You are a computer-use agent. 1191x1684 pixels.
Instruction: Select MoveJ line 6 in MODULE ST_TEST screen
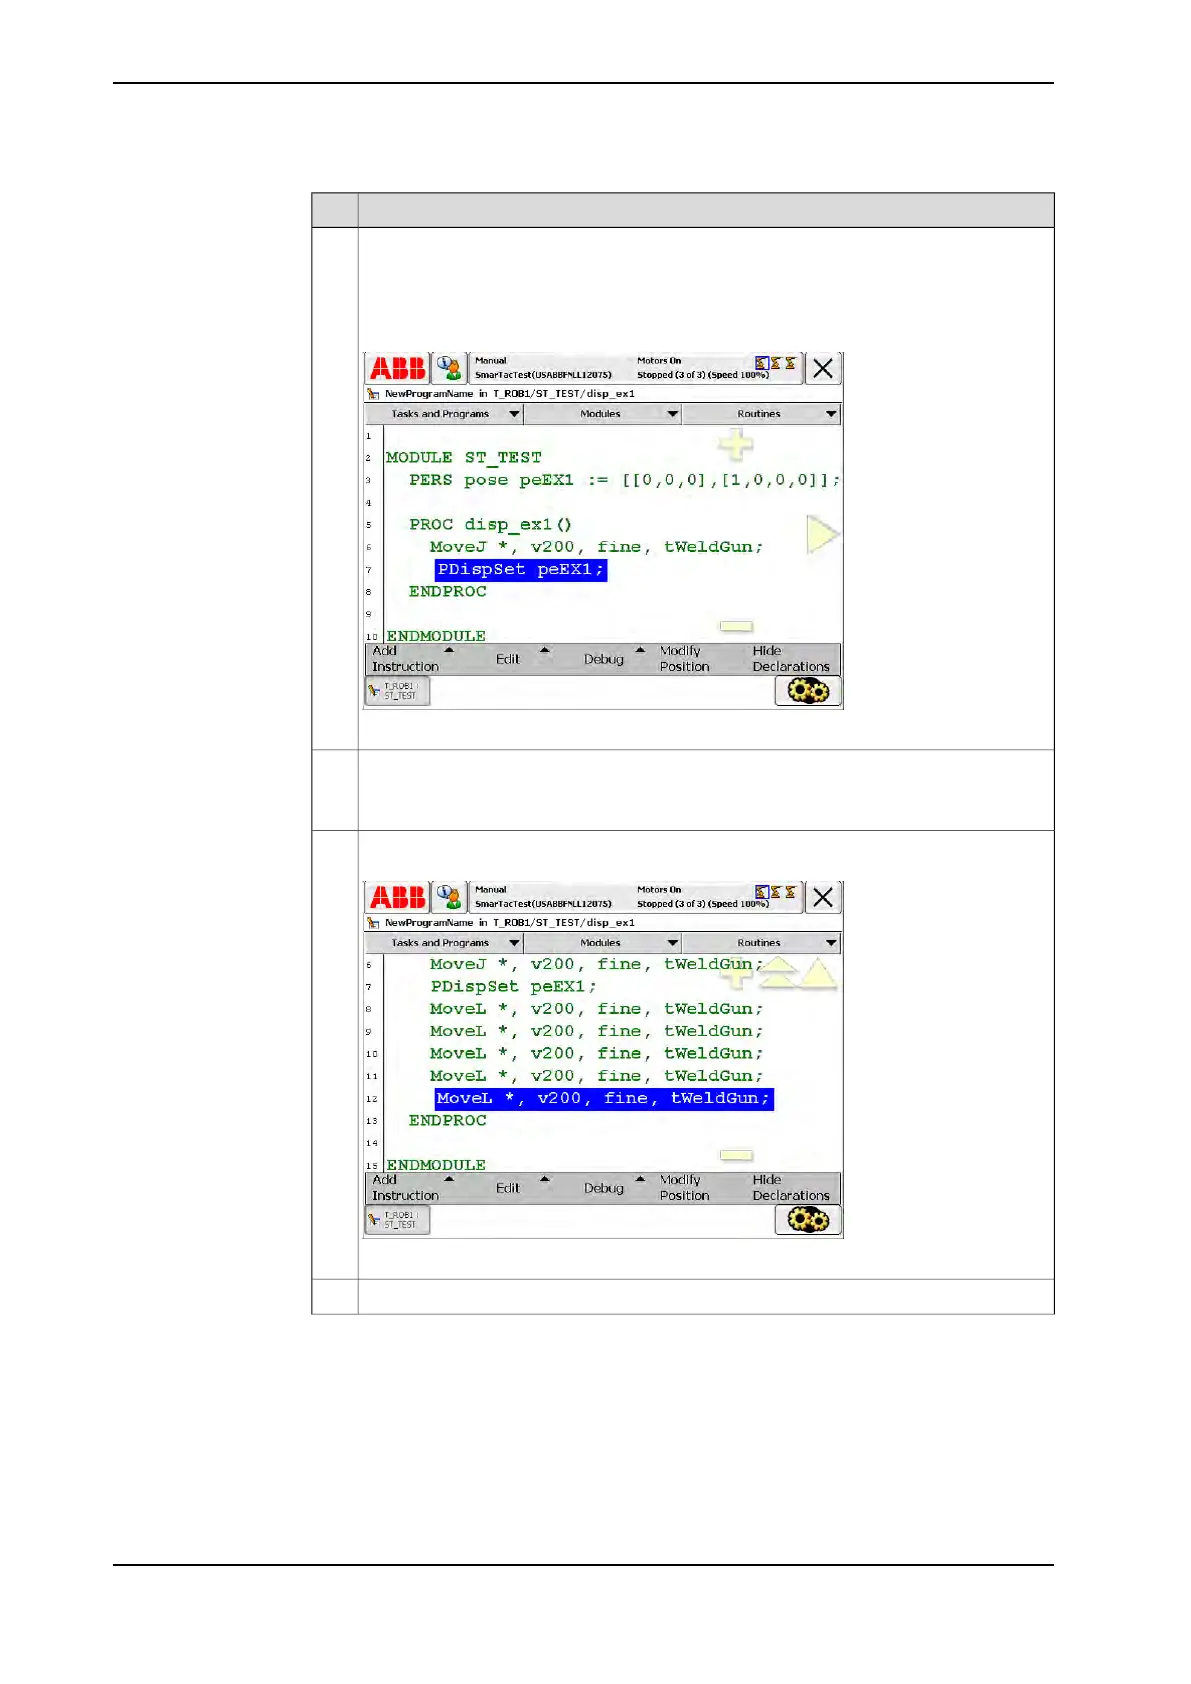coord(596,547)
